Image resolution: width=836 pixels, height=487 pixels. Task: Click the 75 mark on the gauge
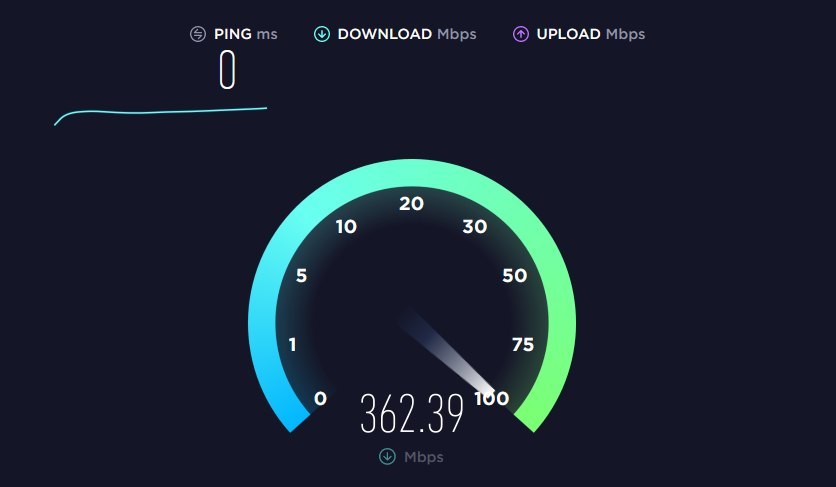522,345
